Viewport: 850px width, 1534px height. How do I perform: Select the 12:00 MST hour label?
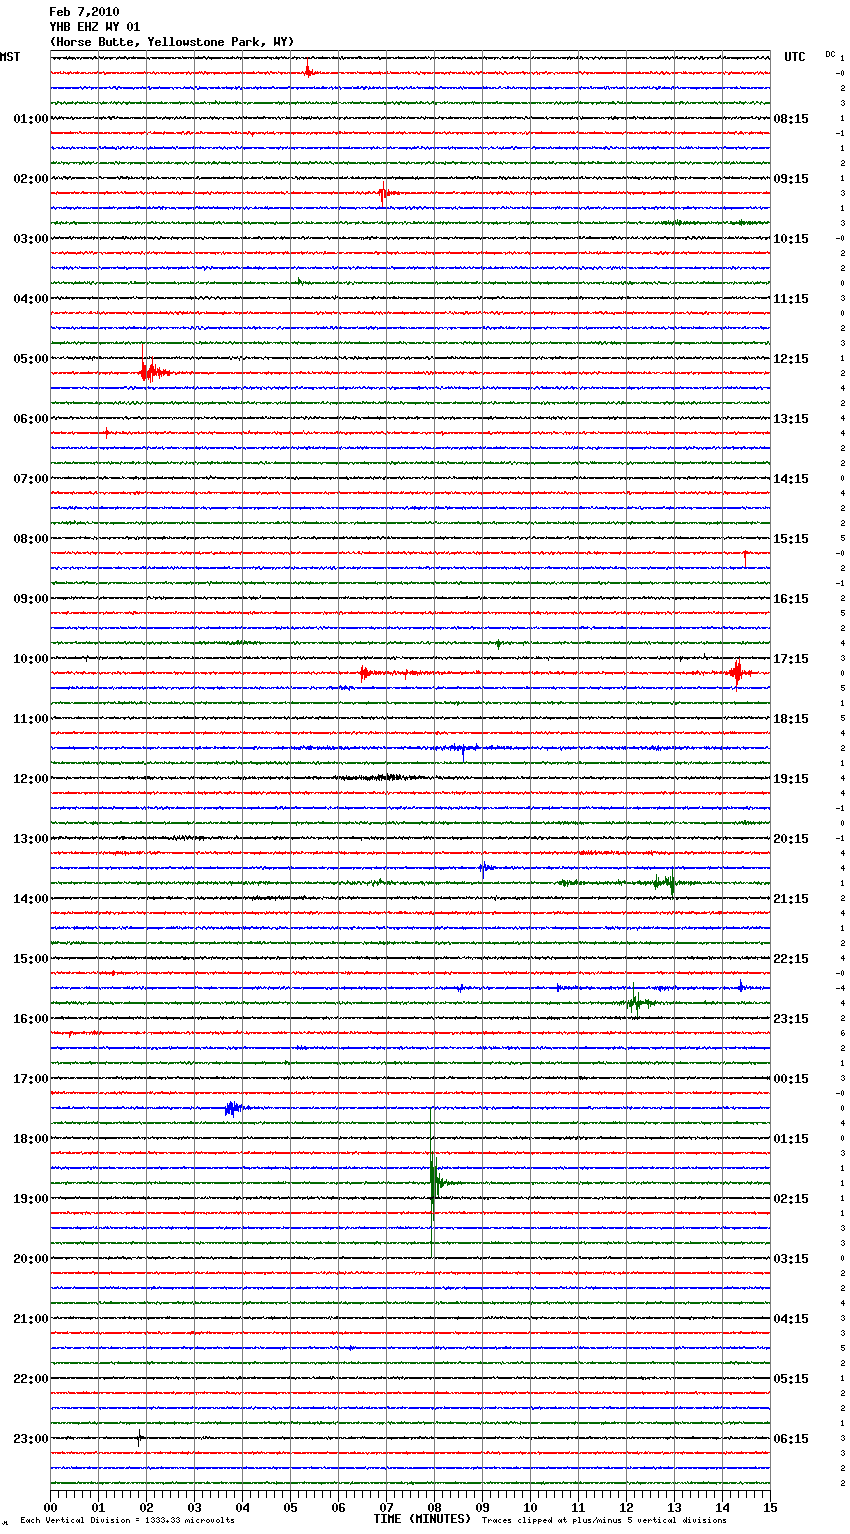click(x=30, y=779)
